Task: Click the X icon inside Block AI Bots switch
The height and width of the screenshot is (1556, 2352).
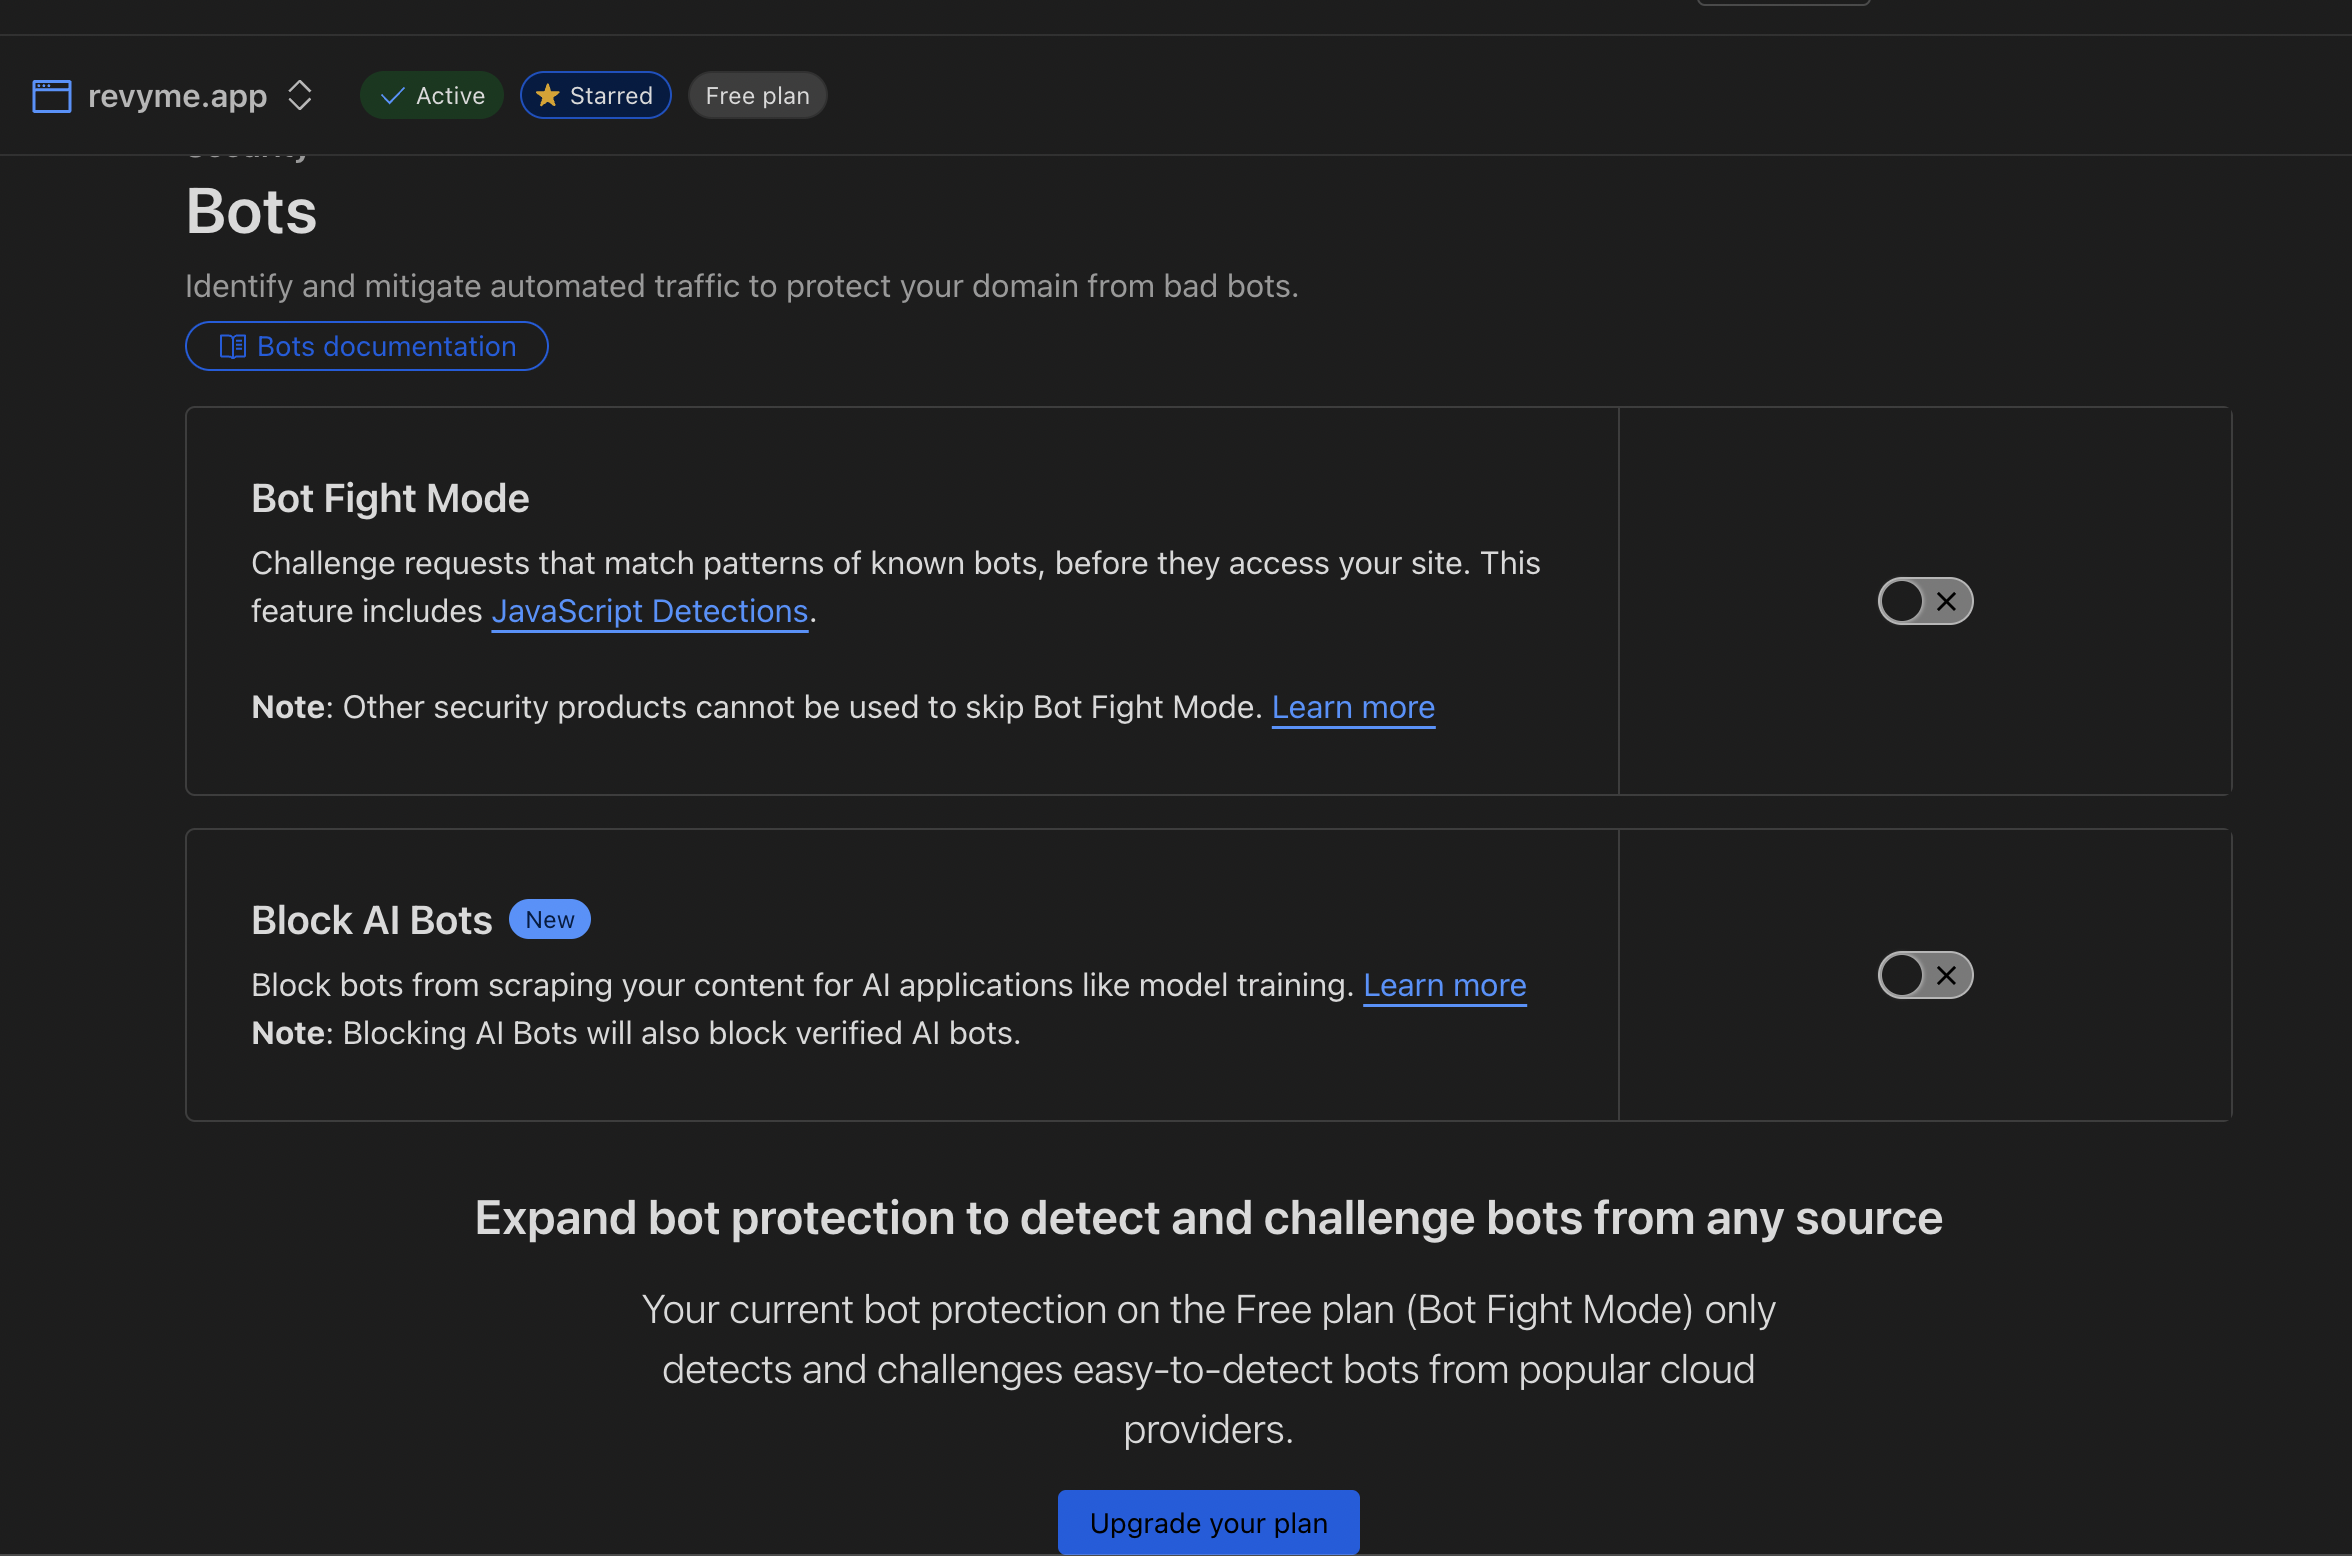Action: point(1946,975)
